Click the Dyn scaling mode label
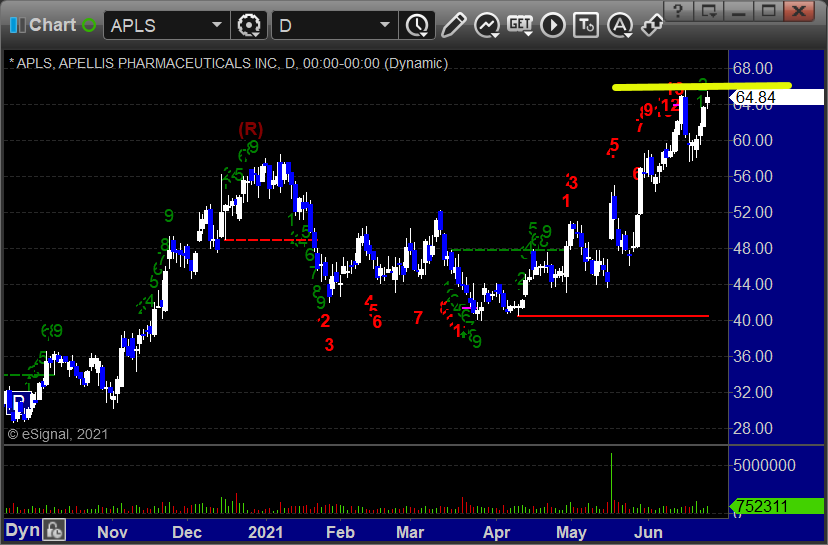The image size is (828, 545). point(22,530)
